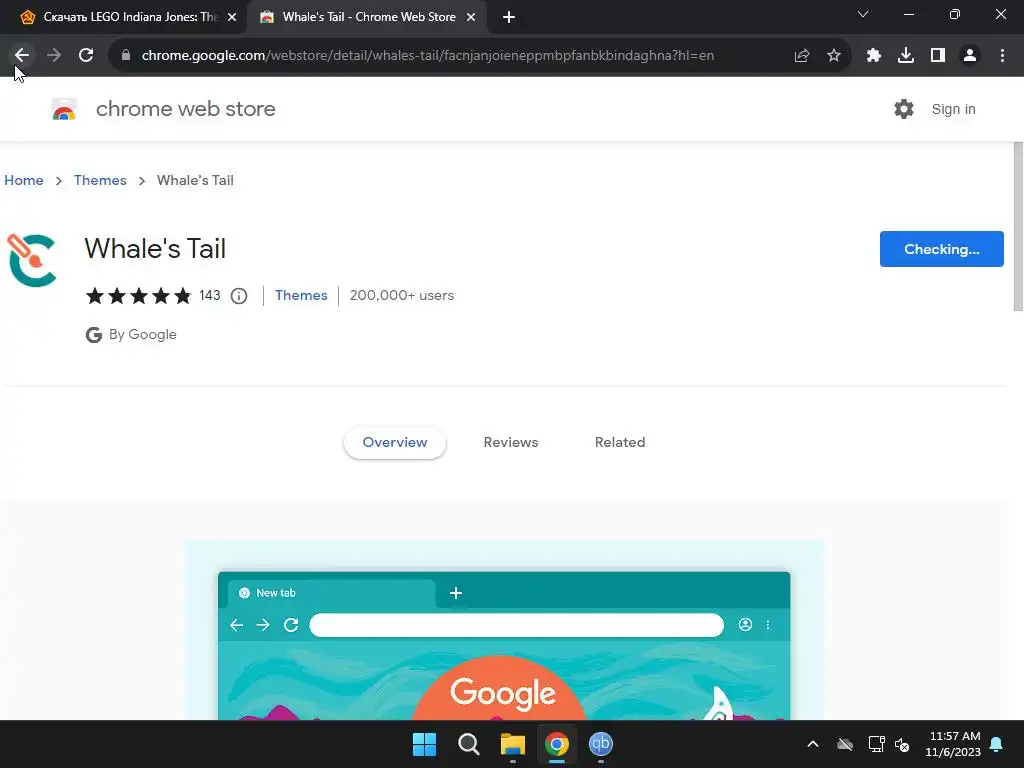
Task: Toggle the side panel icon
Action: [938, 56]
